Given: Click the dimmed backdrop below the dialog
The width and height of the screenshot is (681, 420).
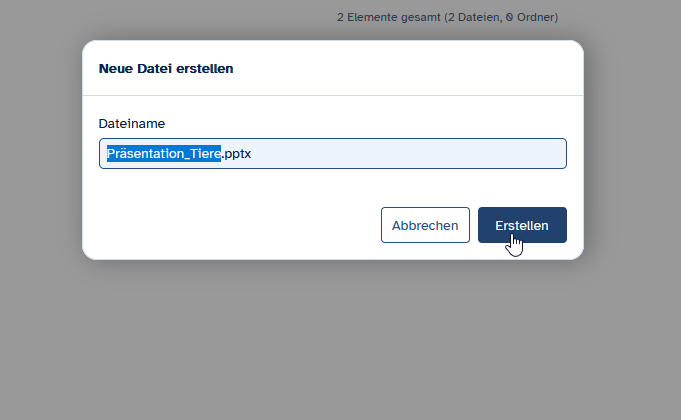Looking at the screenshot, I should pyautogui.click(x=340, y=340).
